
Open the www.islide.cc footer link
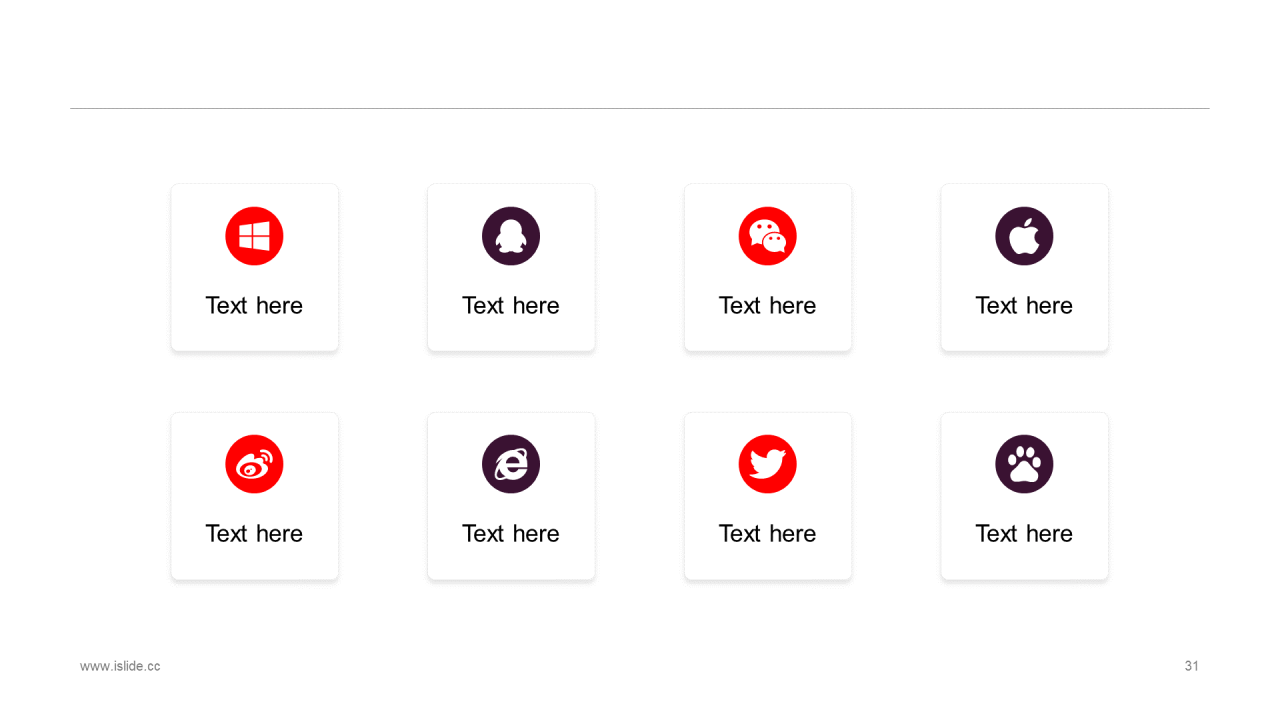pyautogui.click(x=120, y=666)
